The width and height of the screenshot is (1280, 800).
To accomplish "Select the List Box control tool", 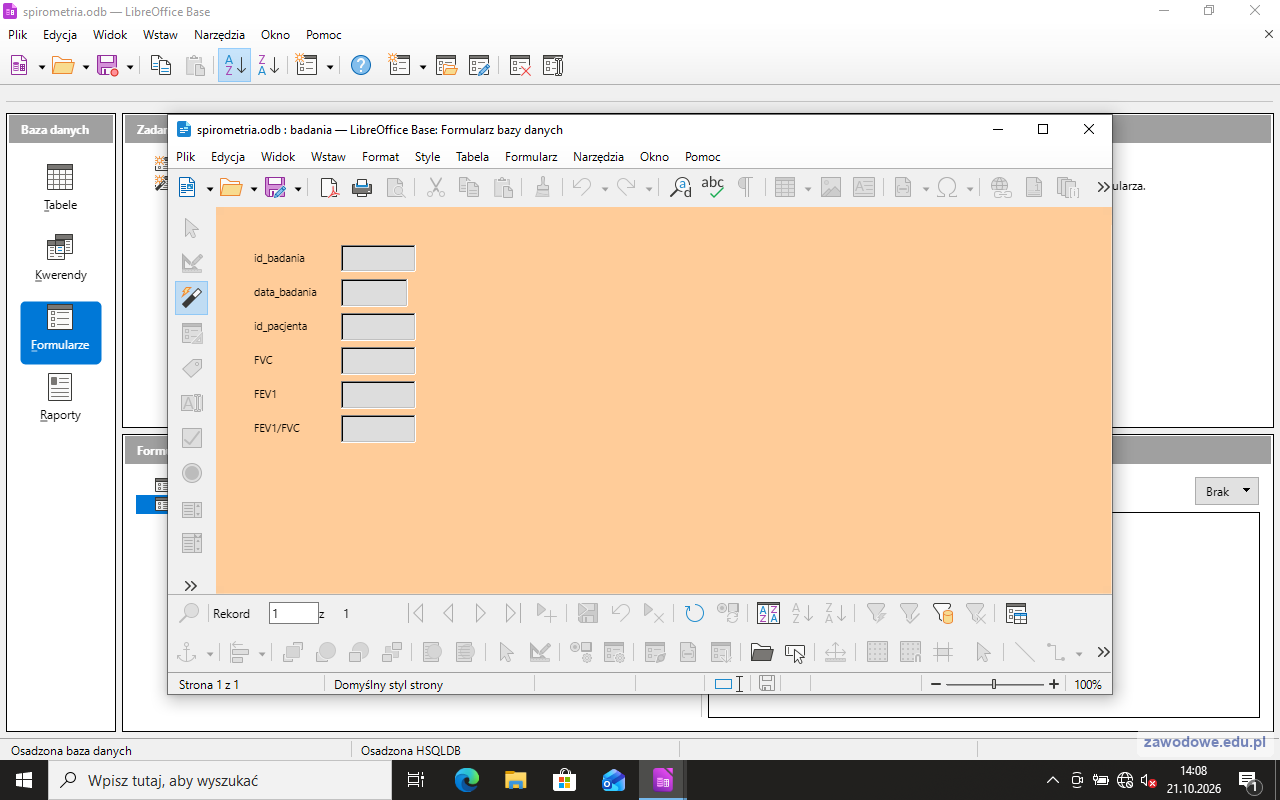I will point(192,508).
